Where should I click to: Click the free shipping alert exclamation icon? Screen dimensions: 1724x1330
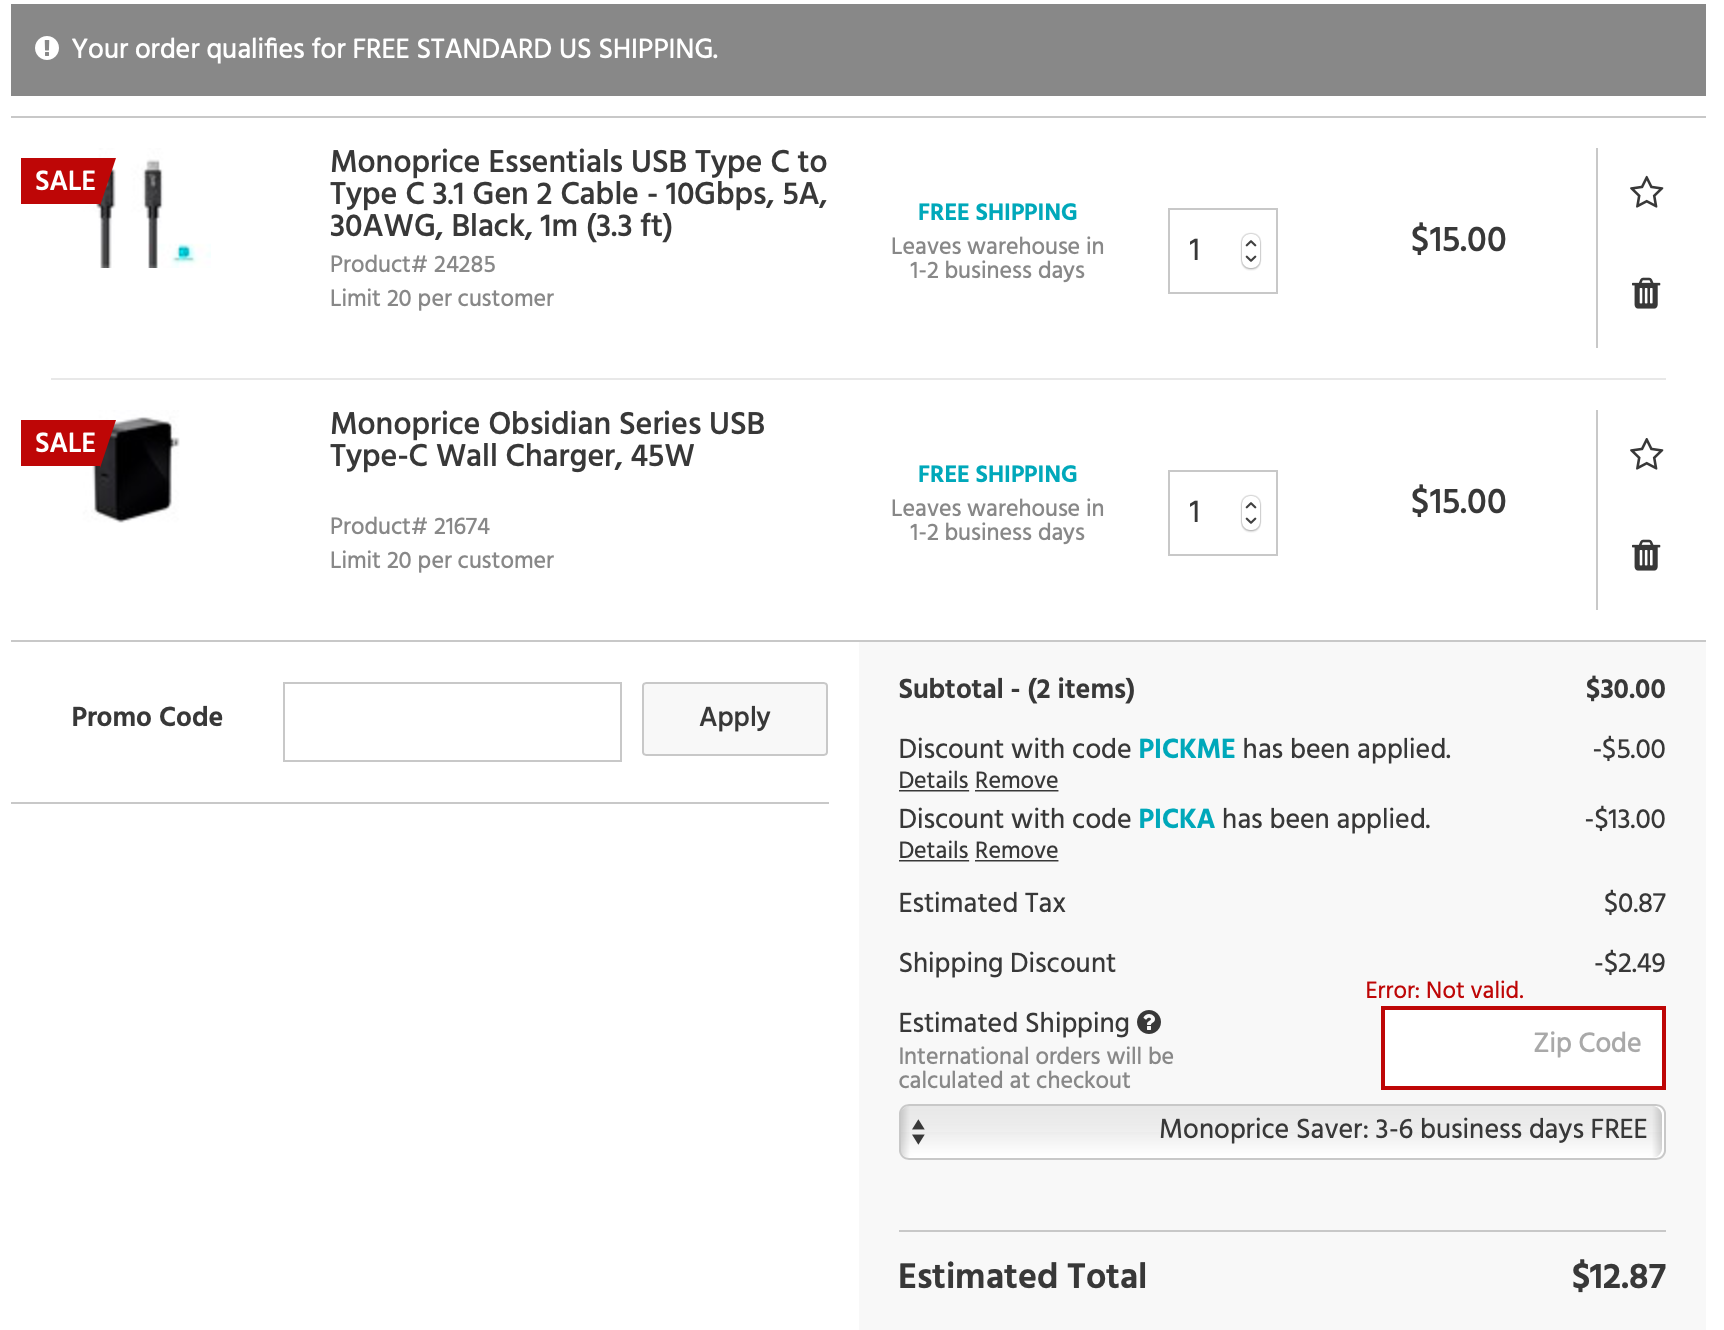pyautogui.click(x=47, y=48)
